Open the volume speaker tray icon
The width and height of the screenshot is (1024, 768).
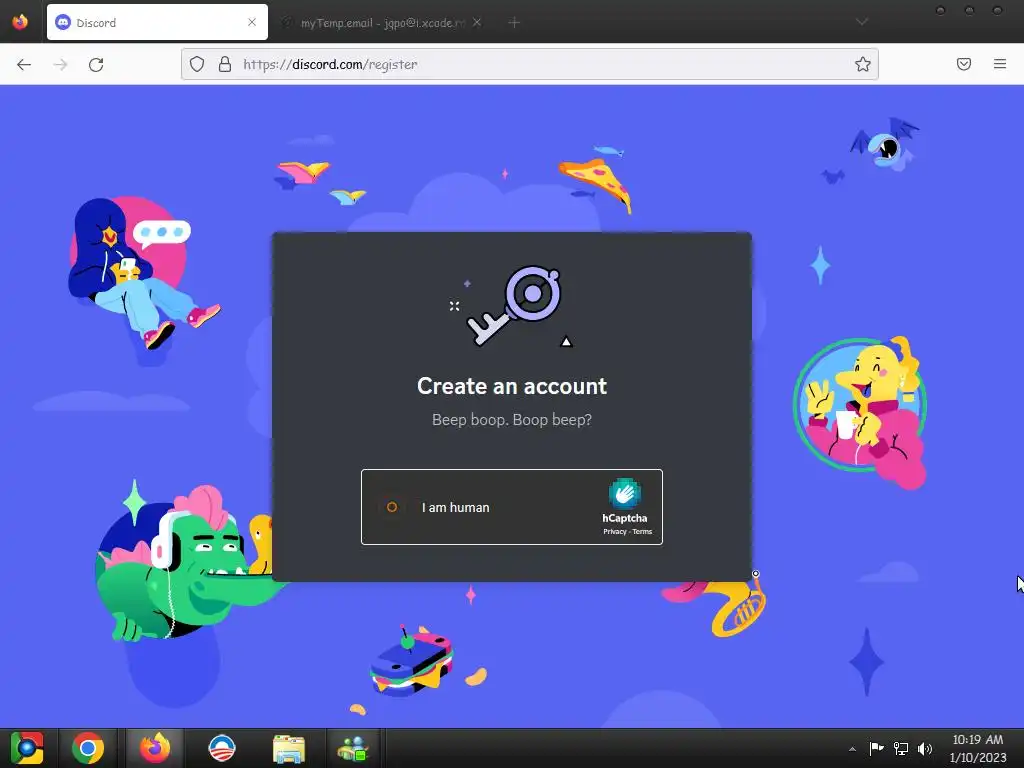click(925, 748)
